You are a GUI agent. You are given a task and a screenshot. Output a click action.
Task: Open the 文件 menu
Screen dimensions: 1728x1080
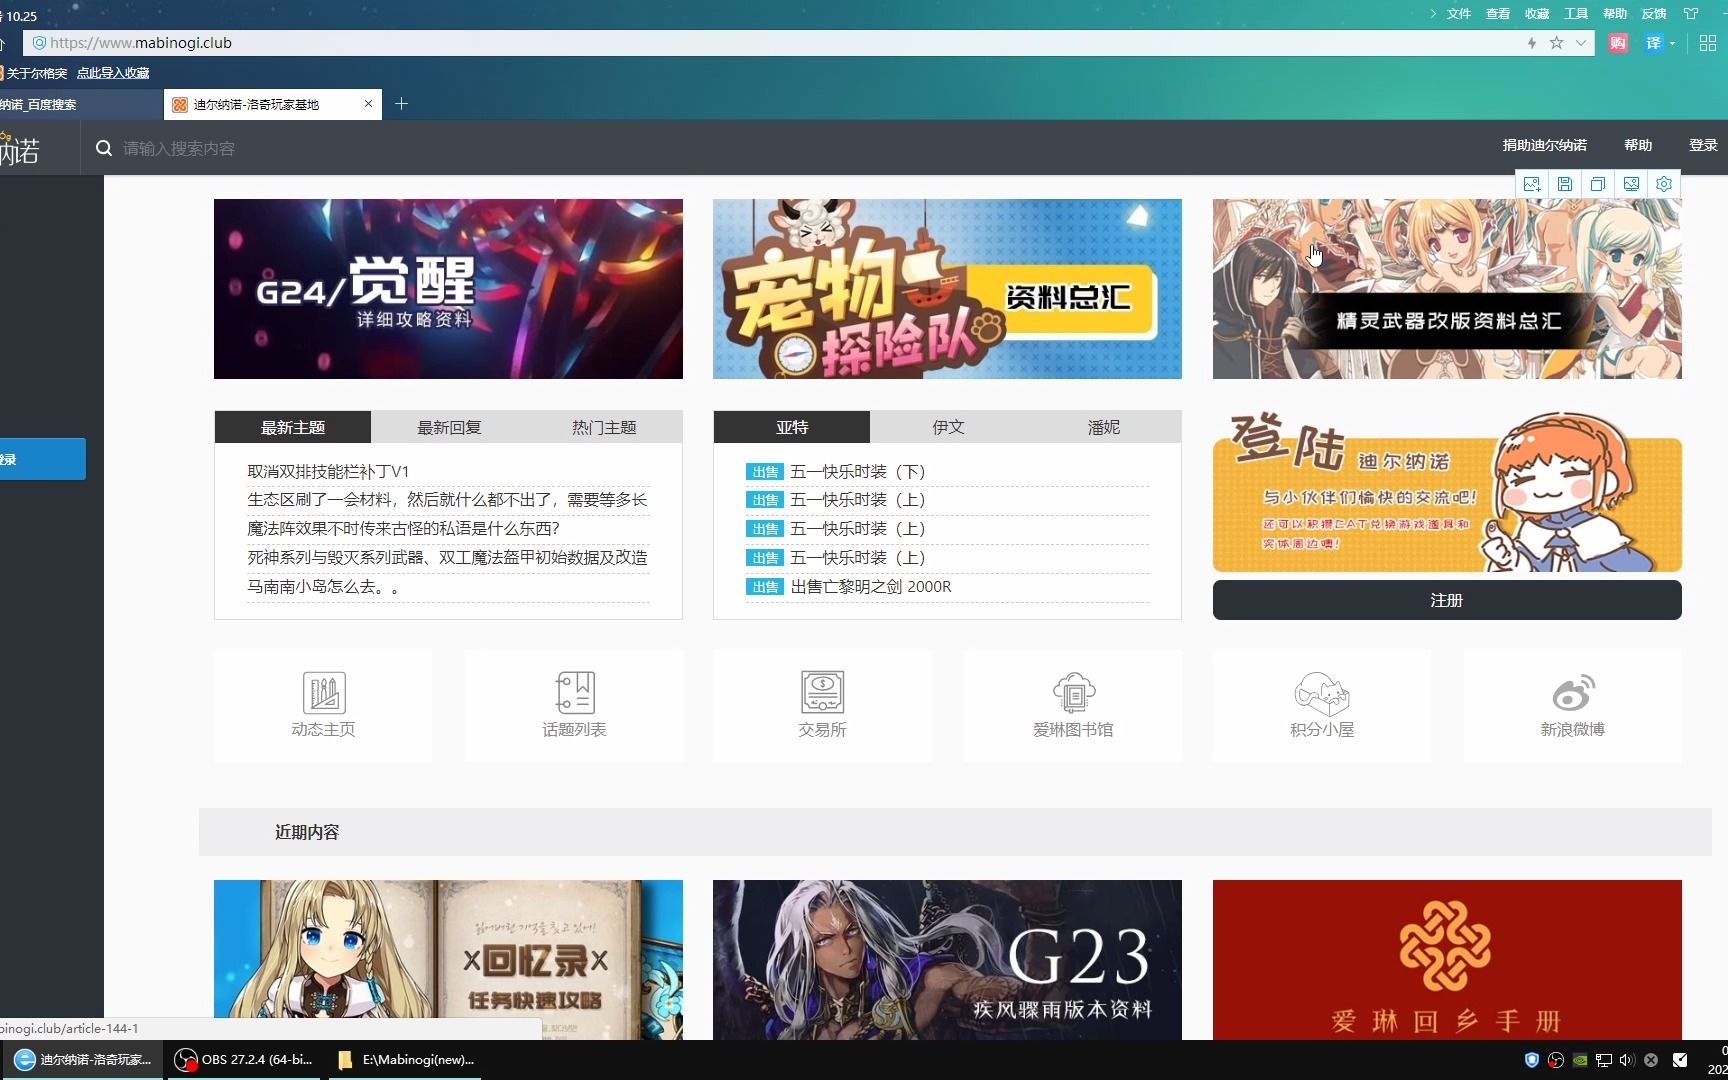pos(1459,14)
